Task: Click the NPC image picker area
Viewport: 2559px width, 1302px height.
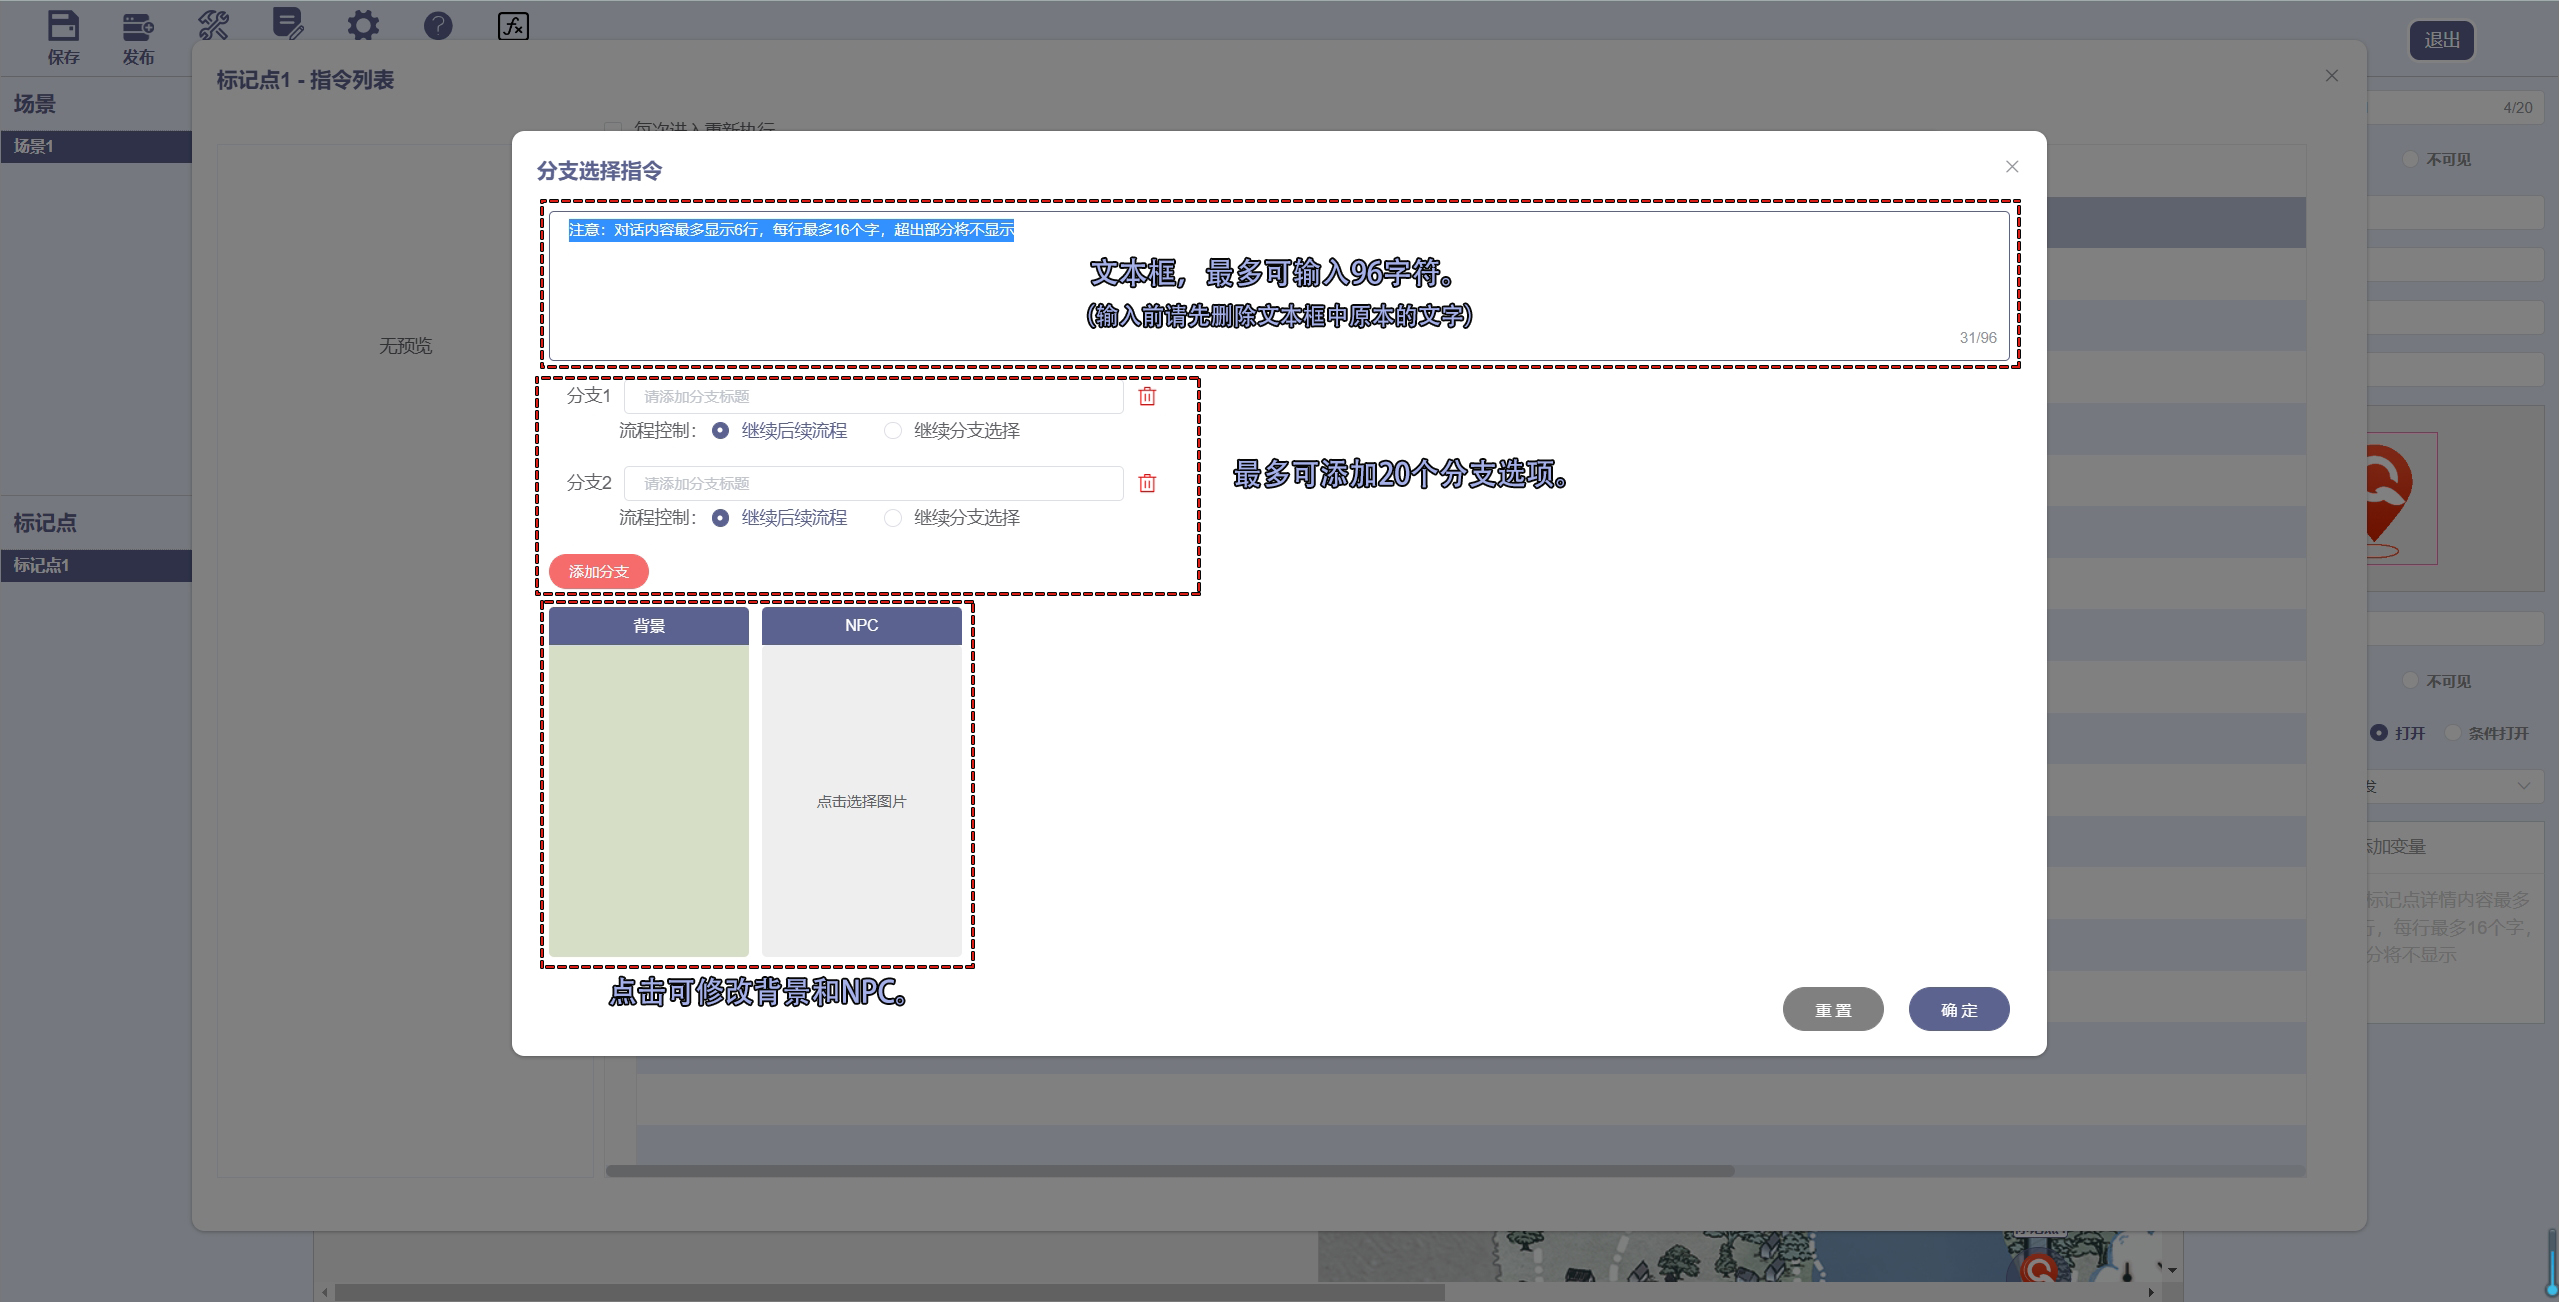Action: [861, 801]
